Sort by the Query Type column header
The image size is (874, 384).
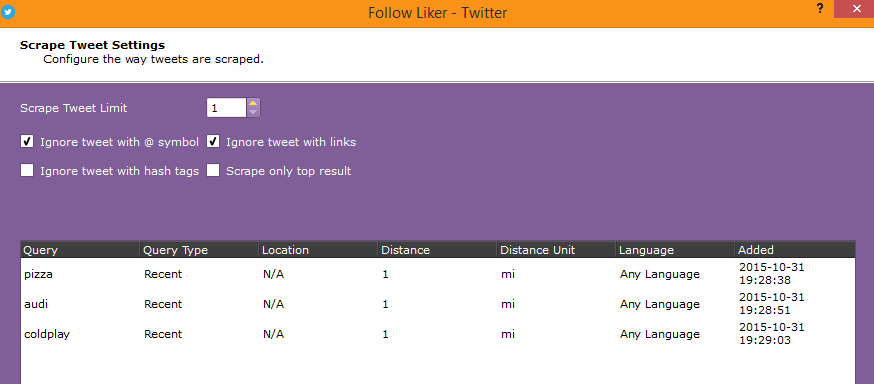click(x=199, y=250)
